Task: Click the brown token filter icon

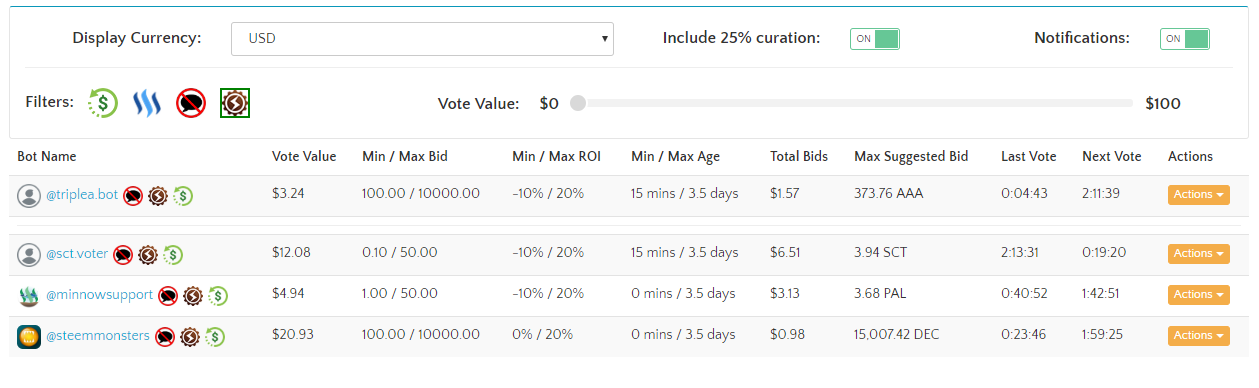Action: (x=235, y=102)
